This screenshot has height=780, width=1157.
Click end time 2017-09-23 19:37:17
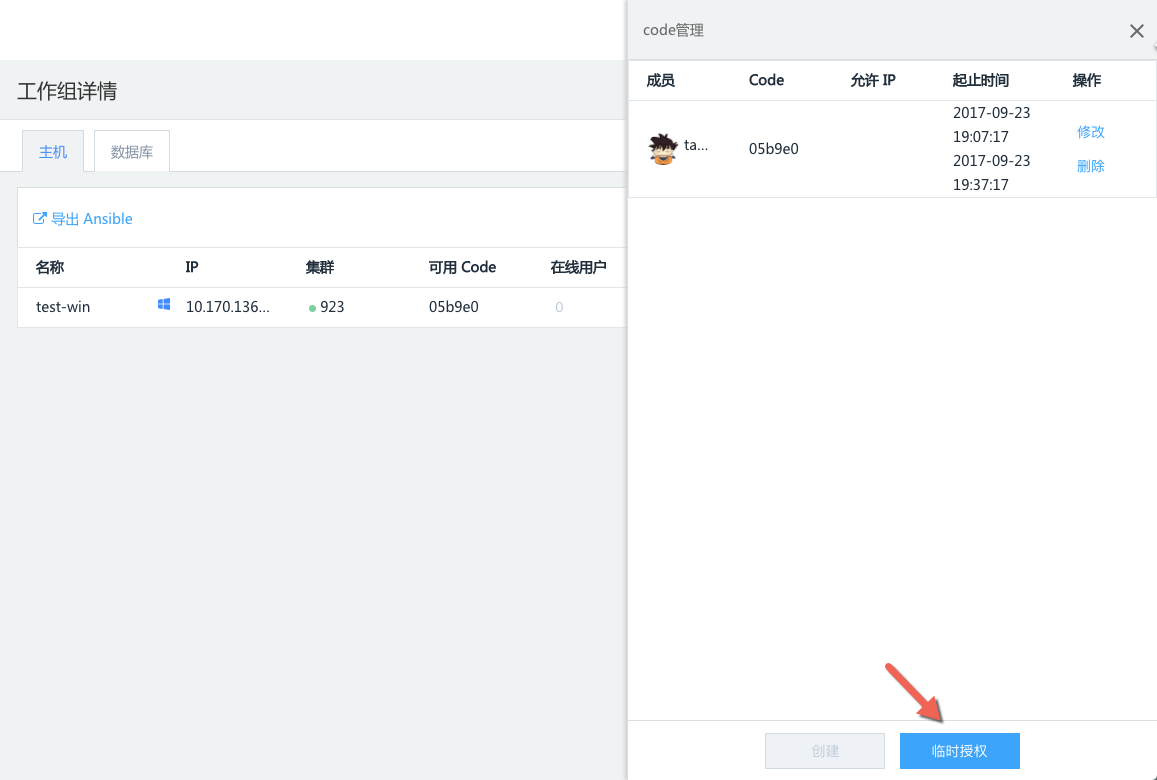click(x=991, y=173)
